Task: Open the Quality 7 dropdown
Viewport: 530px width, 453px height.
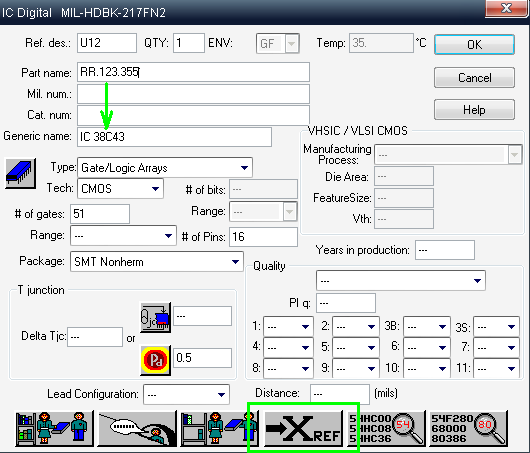Action: click(x=497, y=348)
